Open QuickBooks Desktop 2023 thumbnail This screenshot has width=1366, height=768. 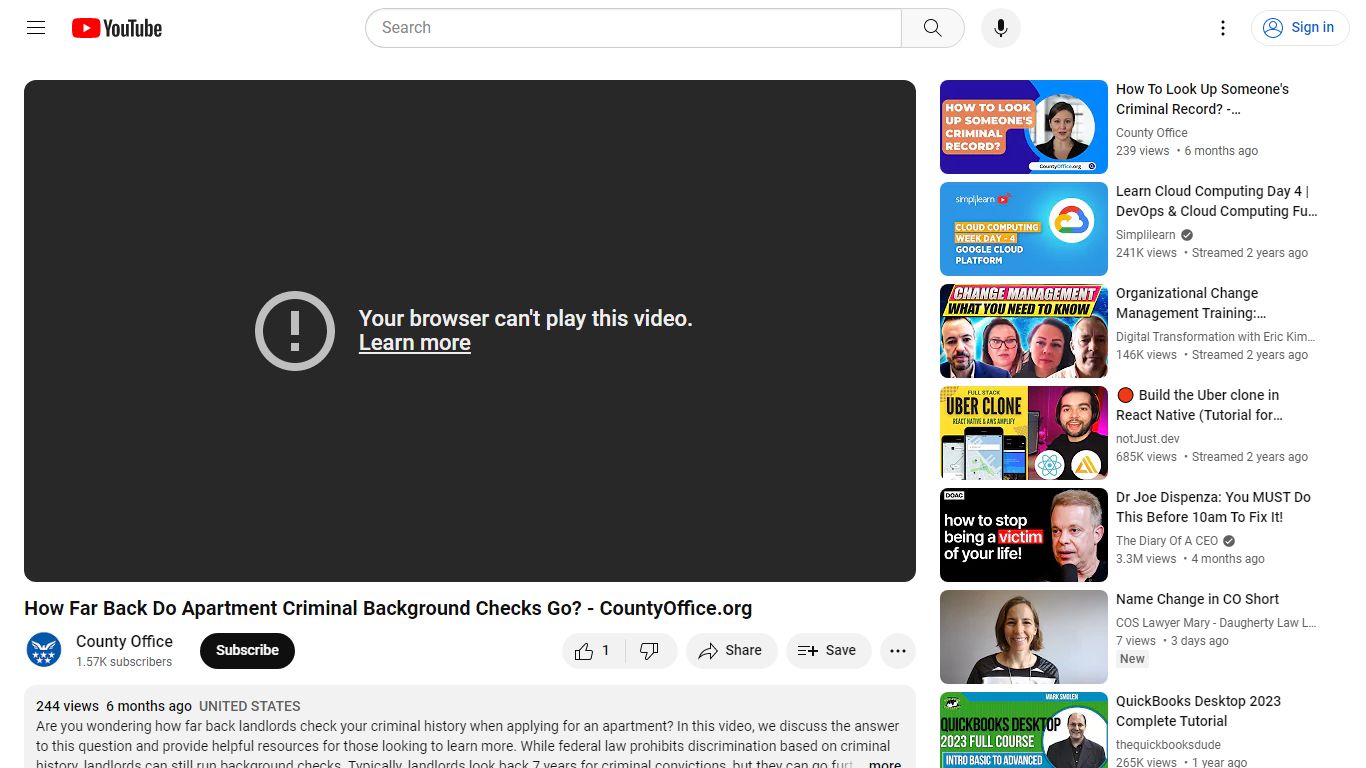click(1024, 730)
